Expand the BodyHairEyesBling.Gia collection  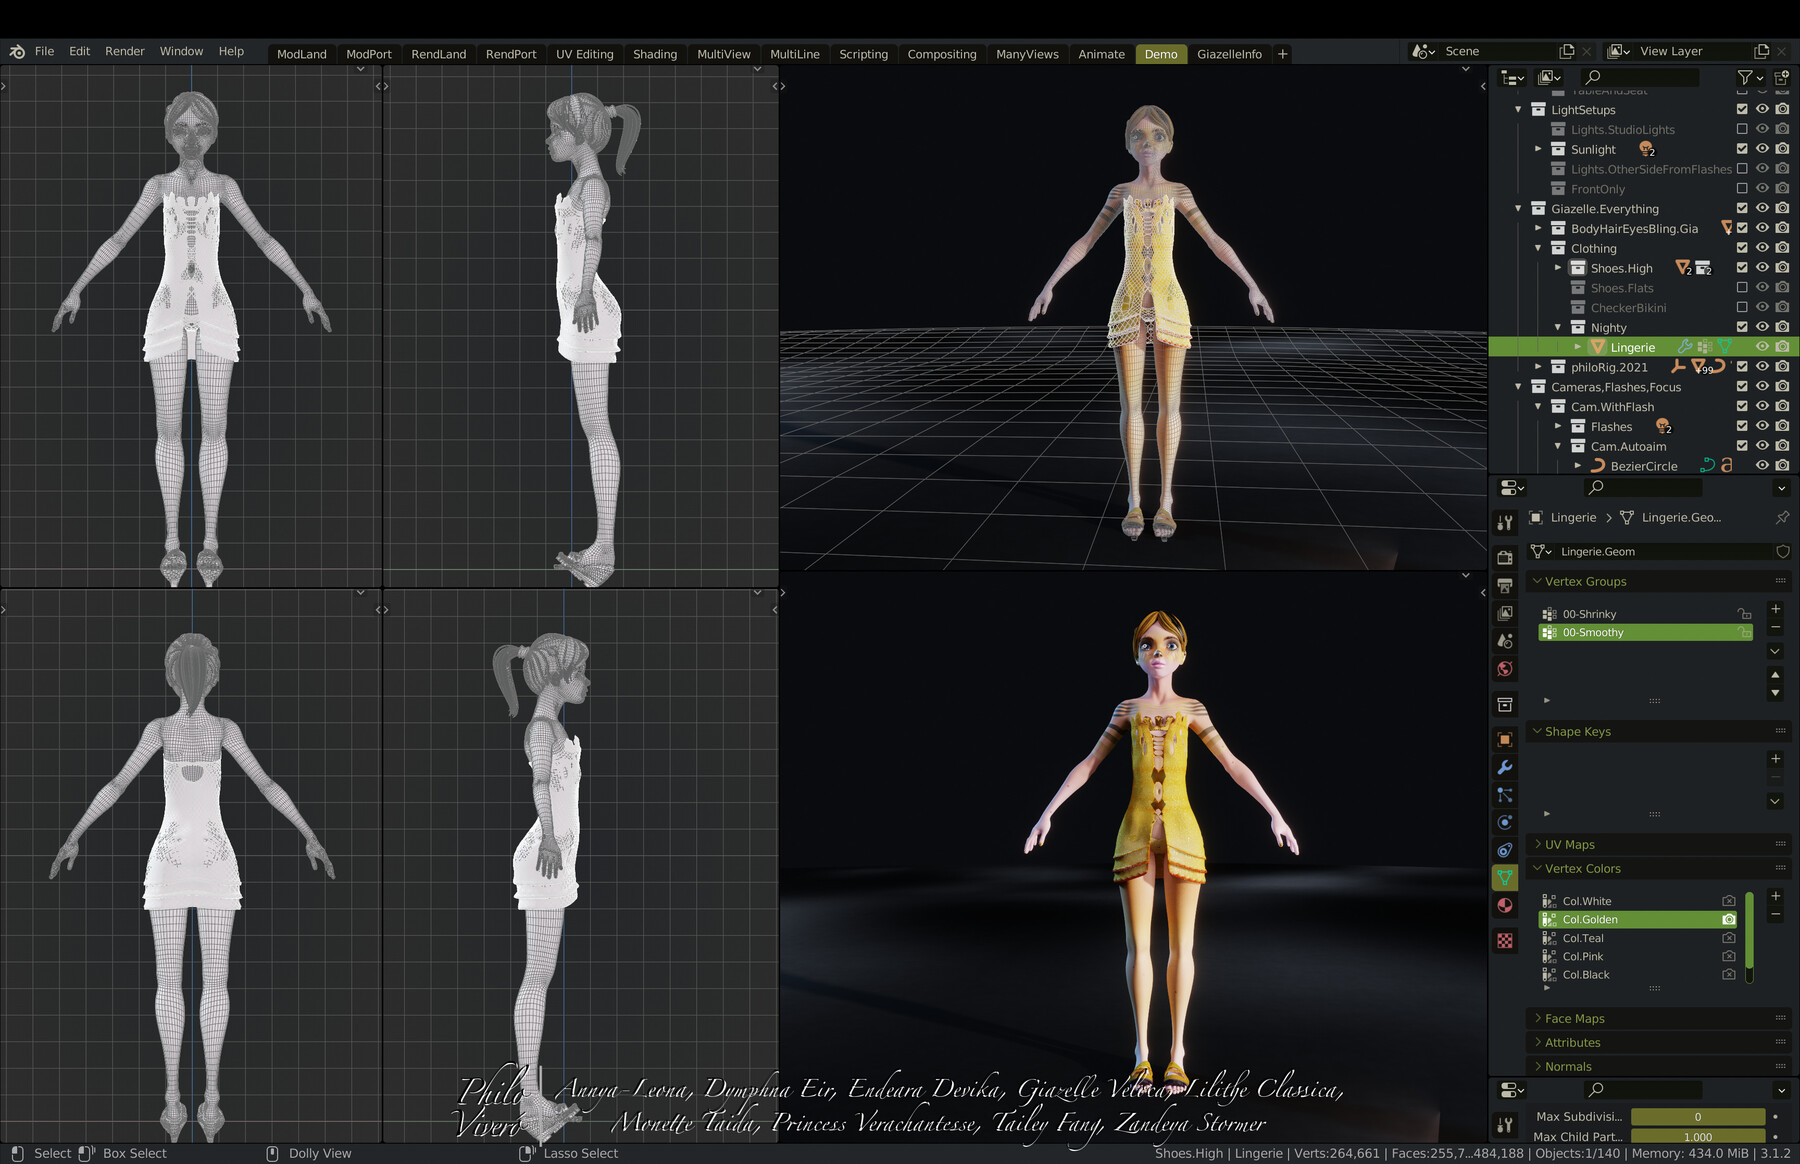1538,228
